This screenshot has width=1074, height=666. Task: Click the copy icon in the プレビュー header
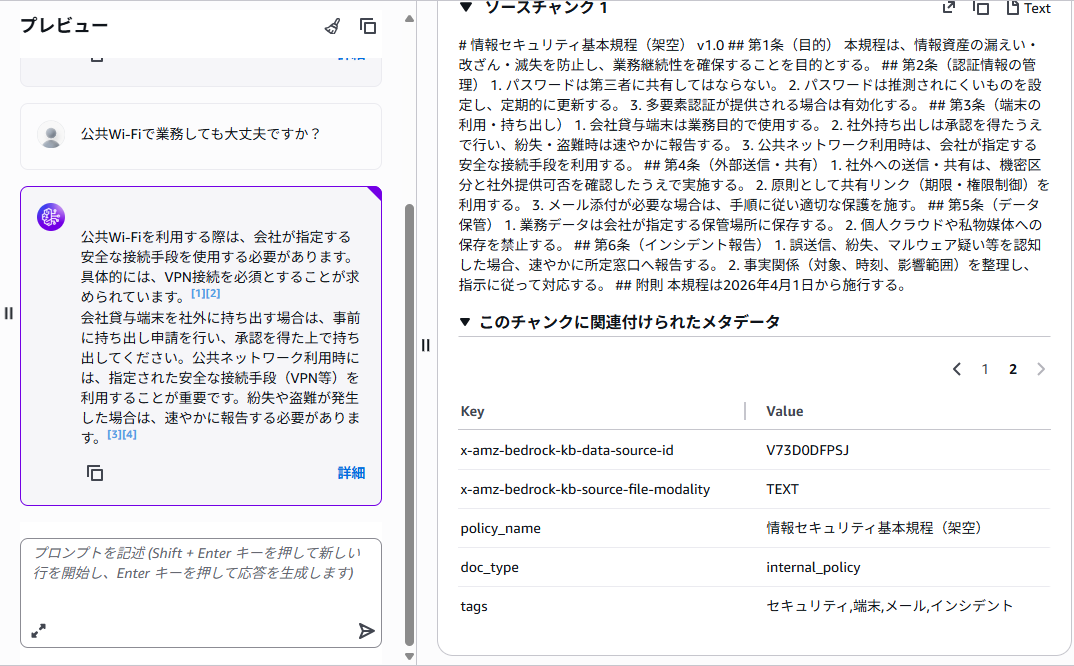click(368, 27)
